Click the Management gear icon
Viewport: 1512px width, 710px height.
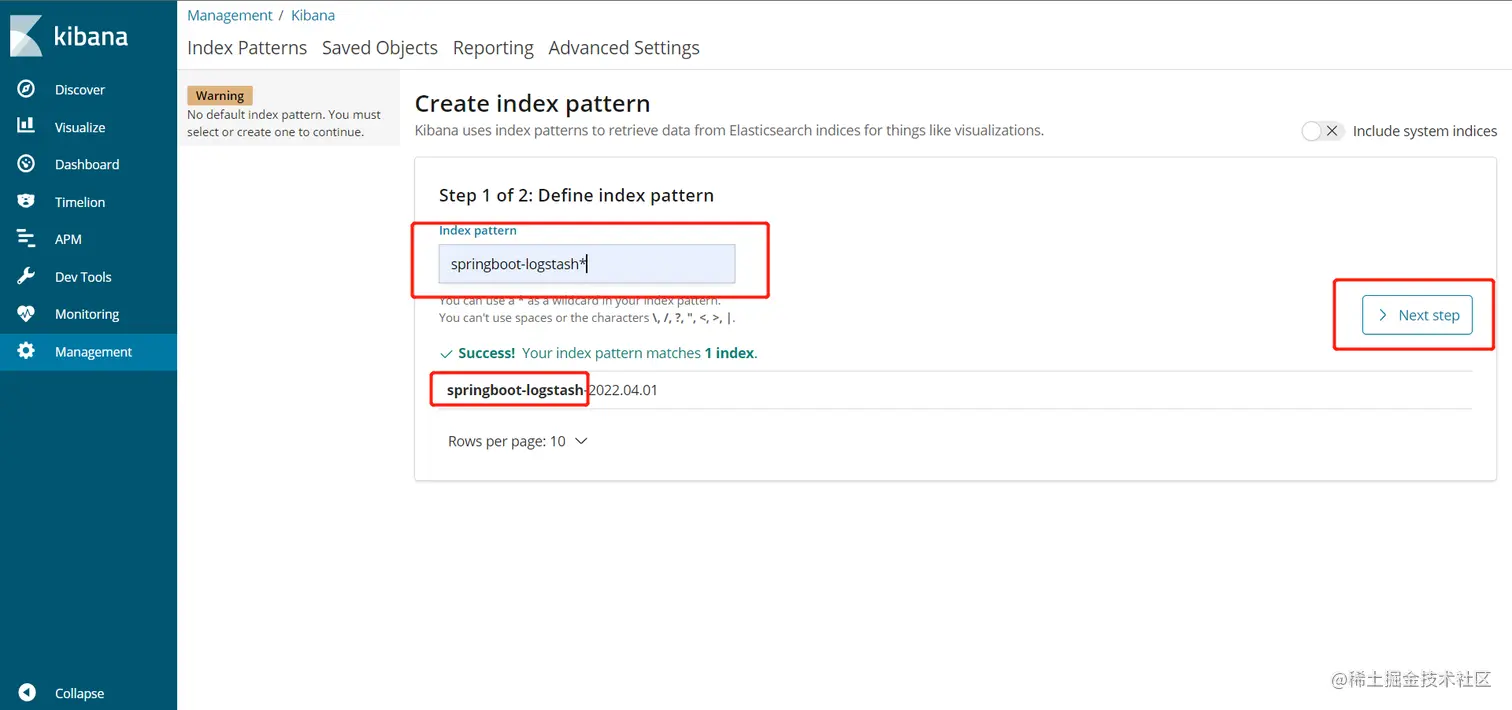coord(26,351)
